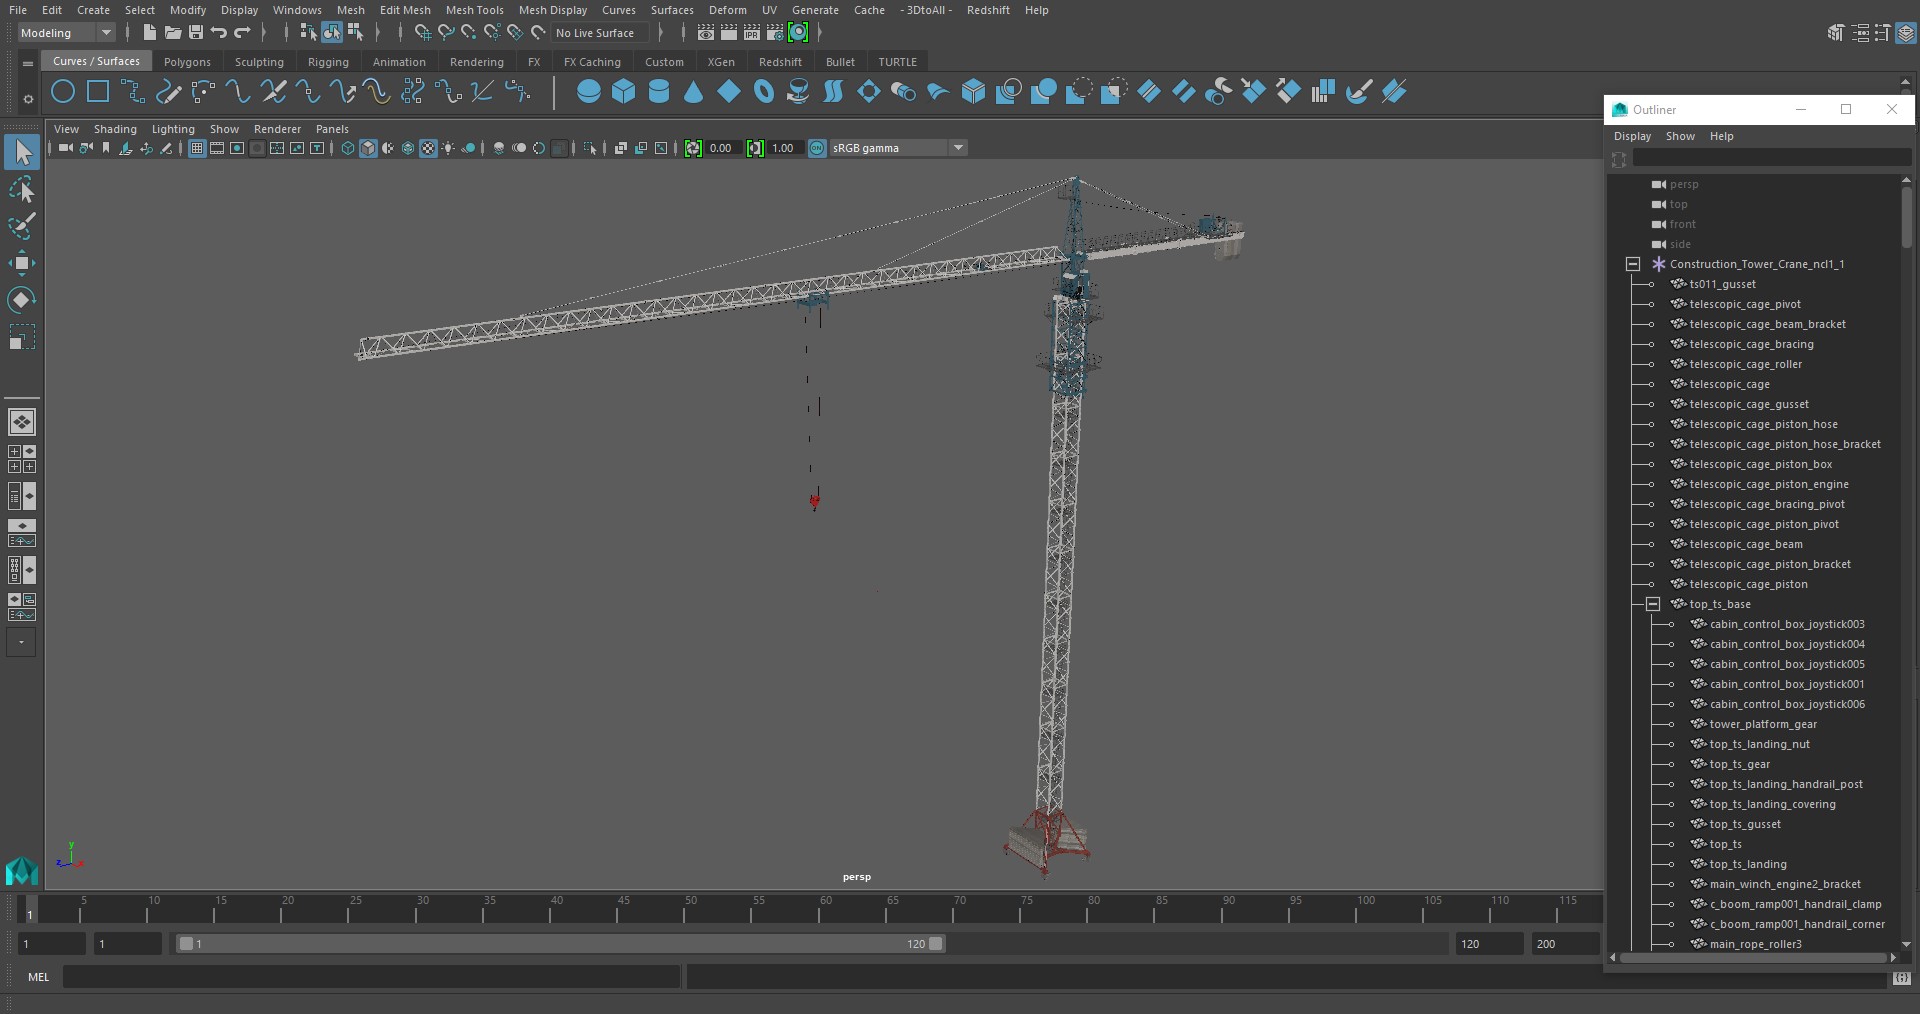Click the Outliner search field

[1772, 158]
